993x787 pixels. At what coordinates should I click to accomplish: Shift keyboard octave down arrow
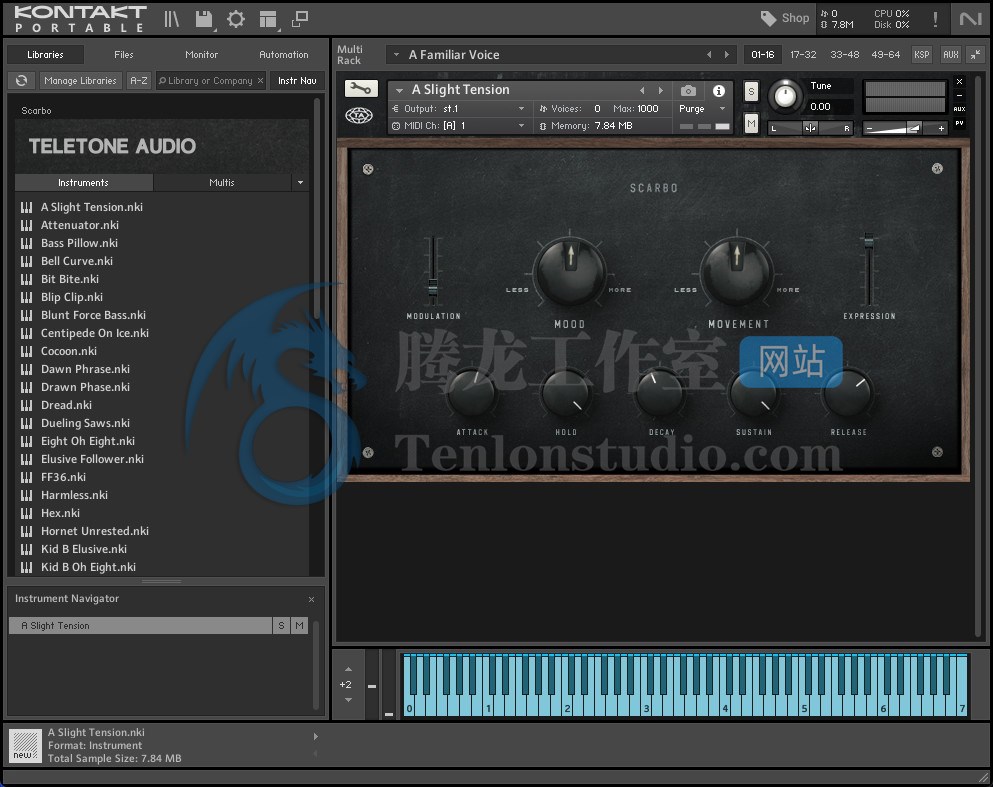(348, 700)
